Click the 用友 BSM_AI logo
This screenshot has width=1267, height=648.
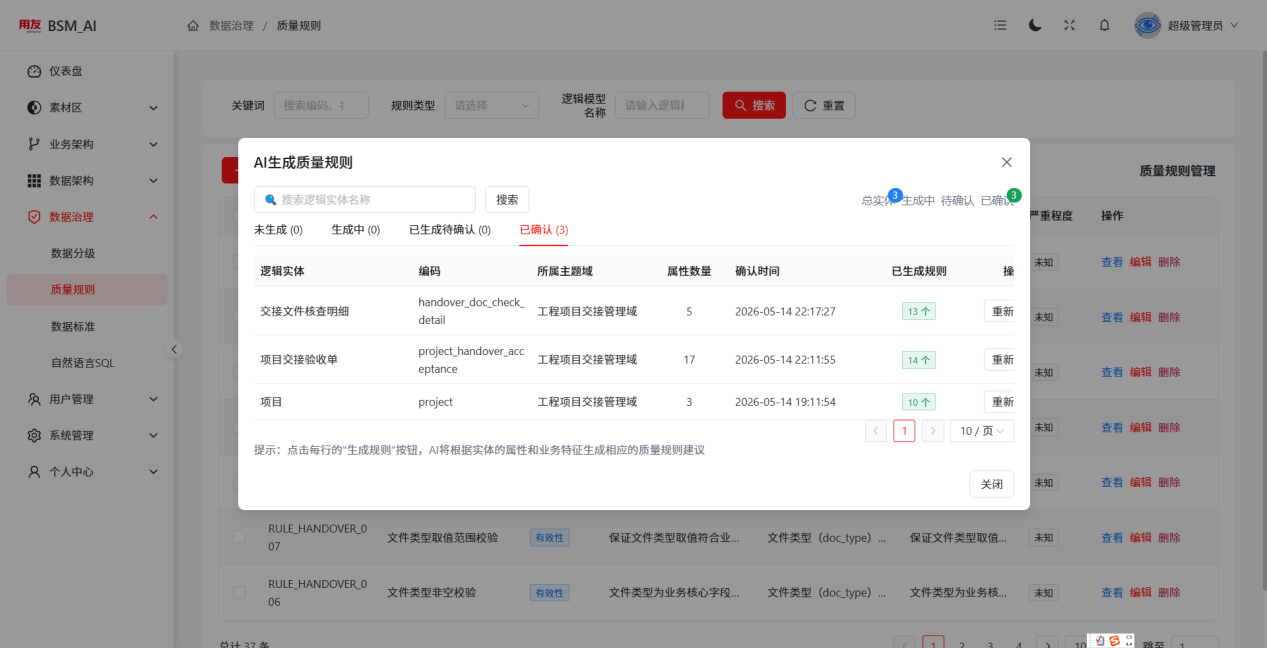[57, 25]
